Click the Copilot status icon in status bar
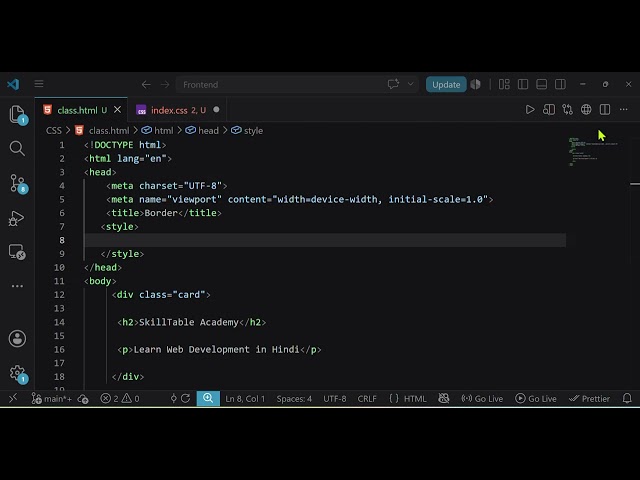The image size is (640, 480). pos(444,398)
